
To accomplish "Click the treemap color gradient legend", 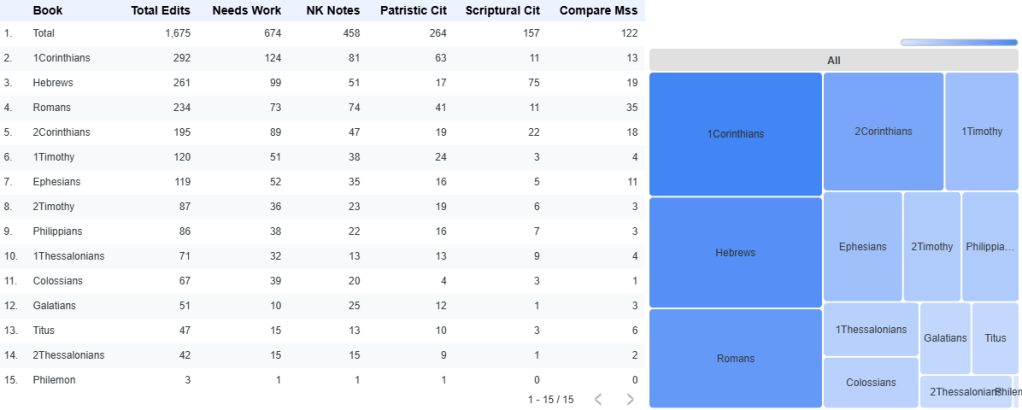I will pyautogui.click(x=958, y=42).
